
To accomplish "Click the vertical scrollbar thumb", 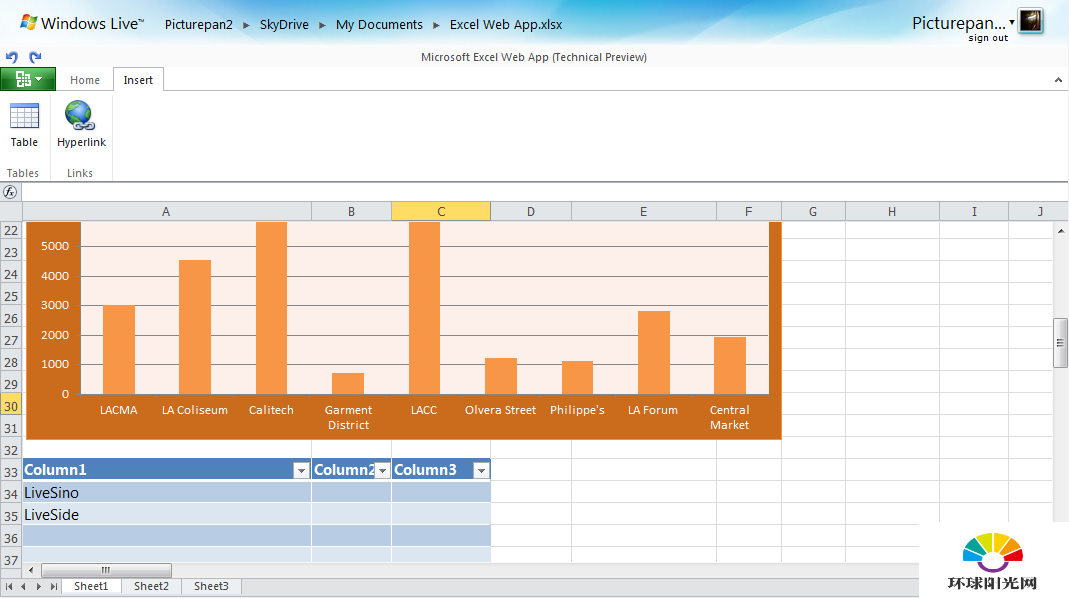I will [1060, 343].
